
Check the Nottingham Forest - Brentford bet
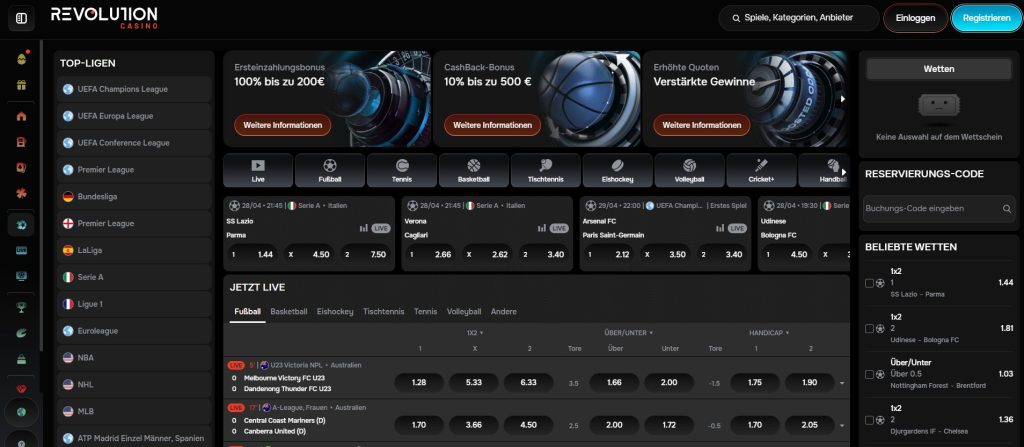pyautogui.click(x=869, y=374)
